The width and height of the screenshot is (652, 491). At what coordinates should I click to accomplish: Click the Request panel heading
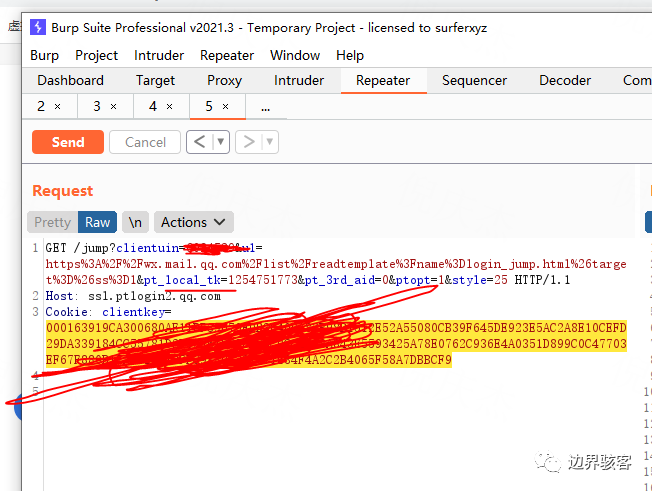[x=62, y=191]
